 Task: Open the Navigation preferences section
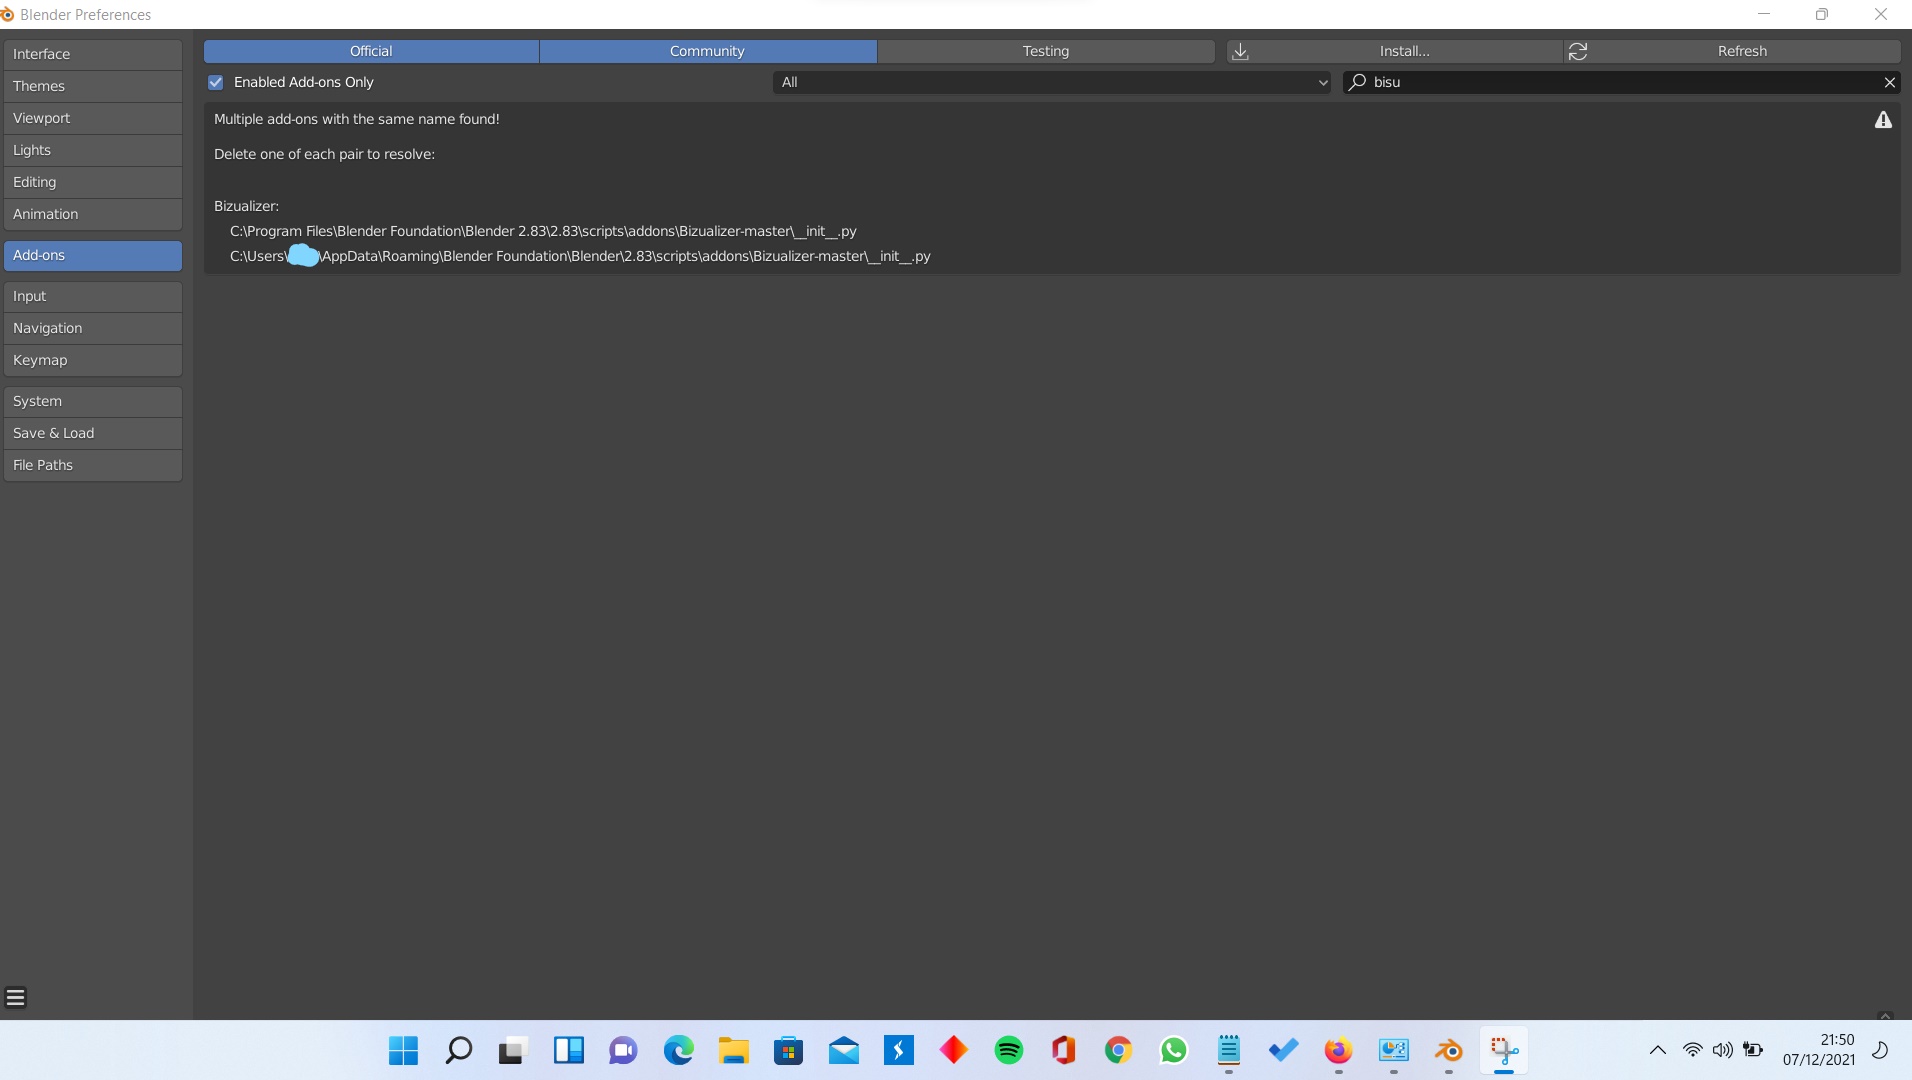pos(93,328)
